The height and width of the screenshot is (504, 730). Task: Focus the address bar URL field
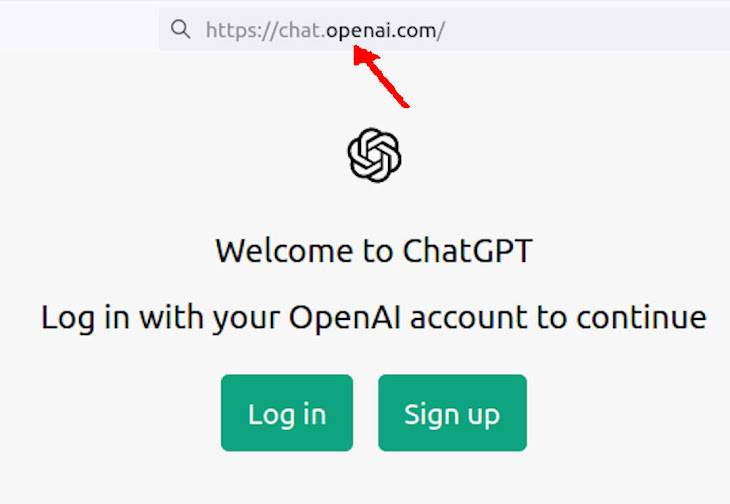(x=444, y=29)
